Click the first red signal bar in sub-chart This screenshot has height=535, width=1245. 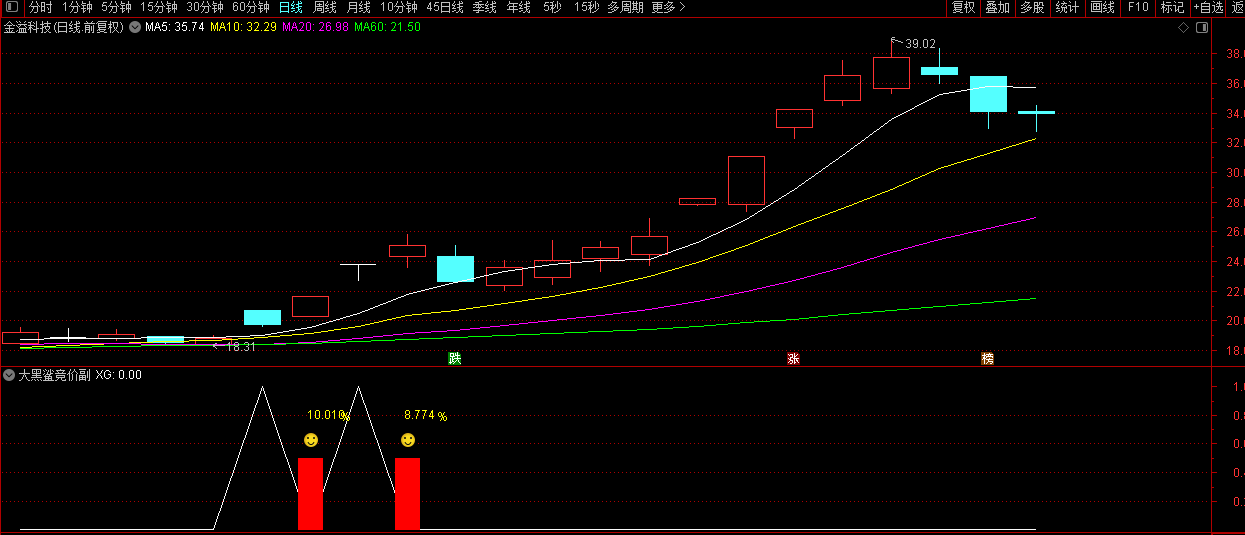coord(311,493)
